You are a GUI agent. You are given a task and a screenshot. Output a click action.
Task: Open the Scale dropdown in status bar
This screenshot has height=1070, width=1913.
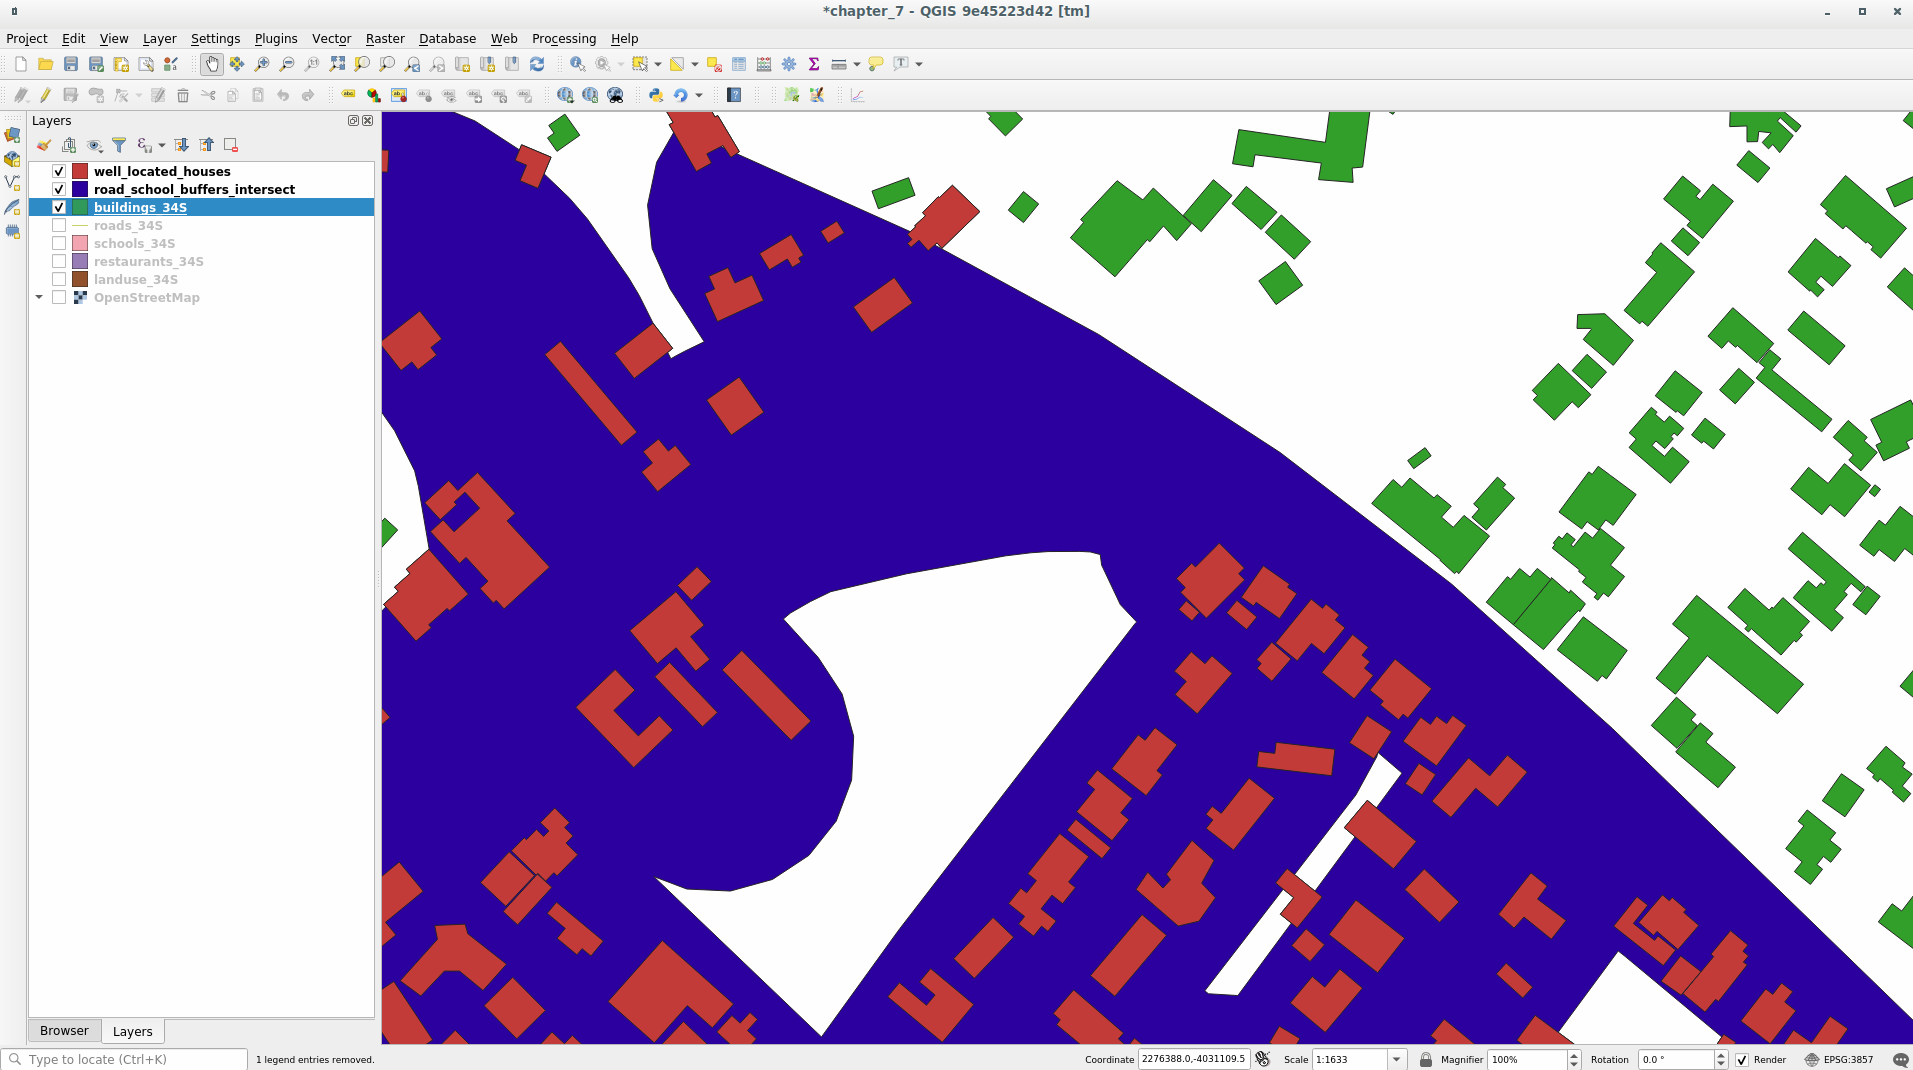point(1396,1060)
